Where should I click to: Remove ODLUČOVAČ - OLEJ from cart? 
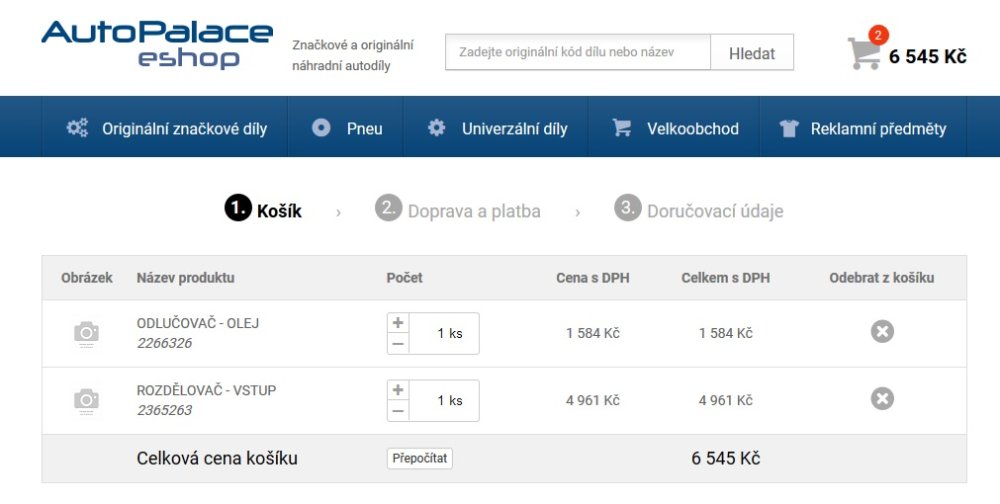click(882, 332)
